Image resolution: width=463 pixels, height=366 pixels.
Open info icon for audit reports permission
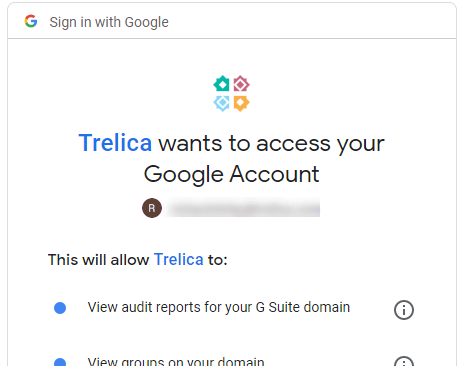pos(404,310)
